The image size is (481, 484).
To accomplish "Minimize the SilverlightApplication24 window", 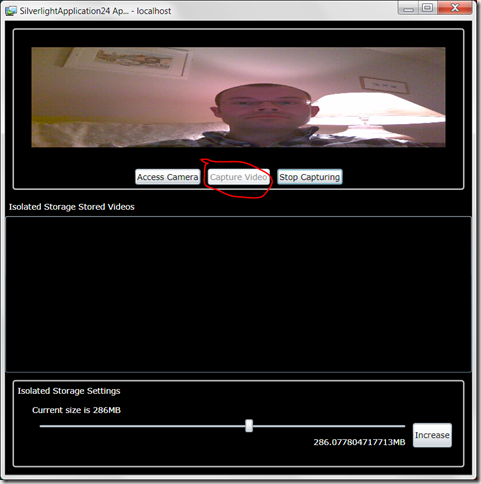I will 408,8.
